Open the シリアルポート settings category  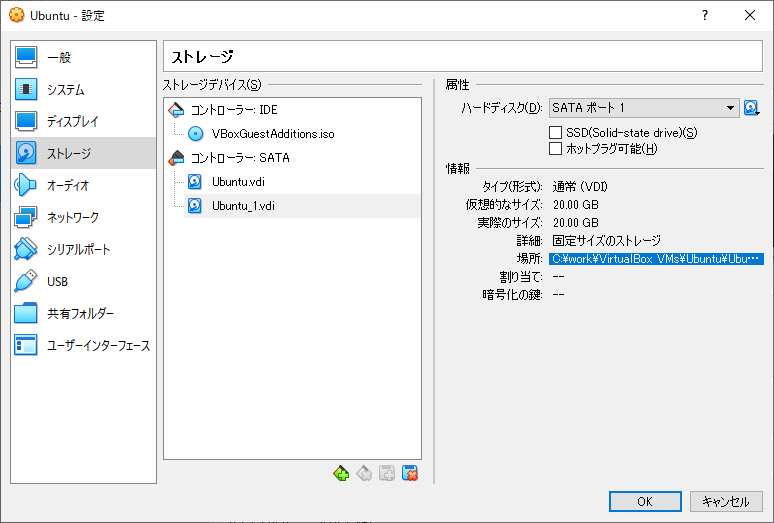click(83, 250)
